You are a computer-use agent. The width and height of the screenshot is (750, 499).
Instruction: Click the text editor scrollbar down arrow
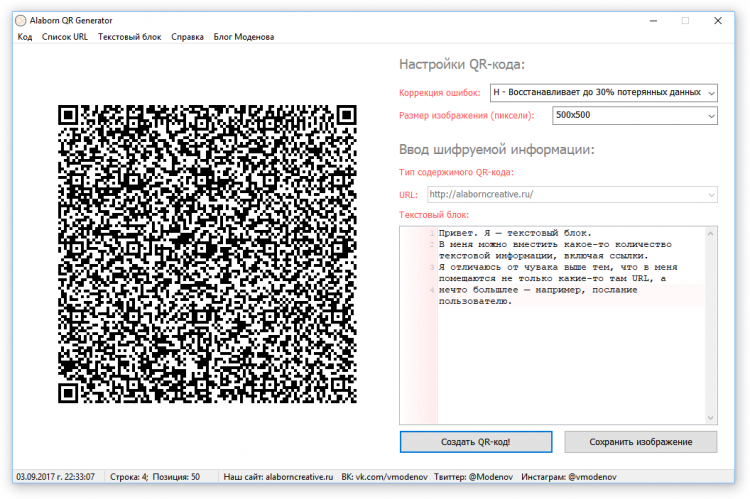tap(710, 418)
